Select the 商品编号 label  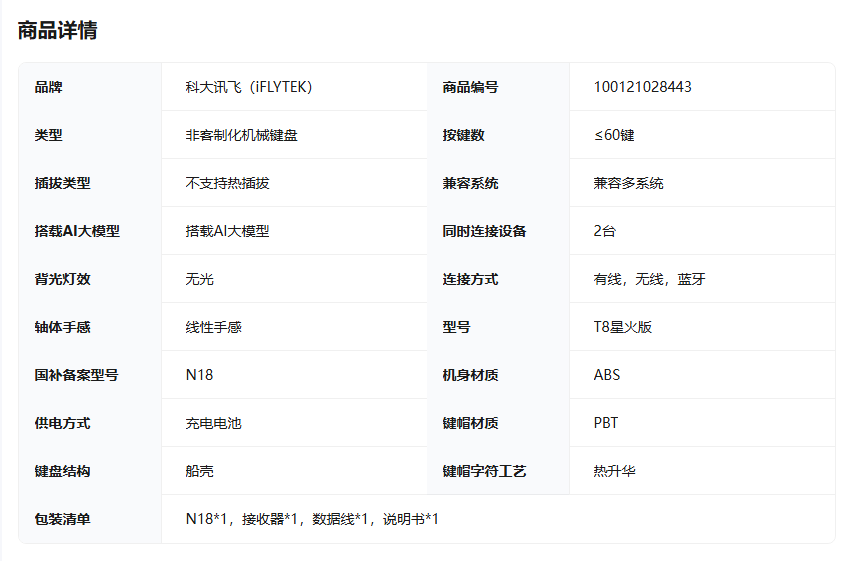[x=470, y=87]
